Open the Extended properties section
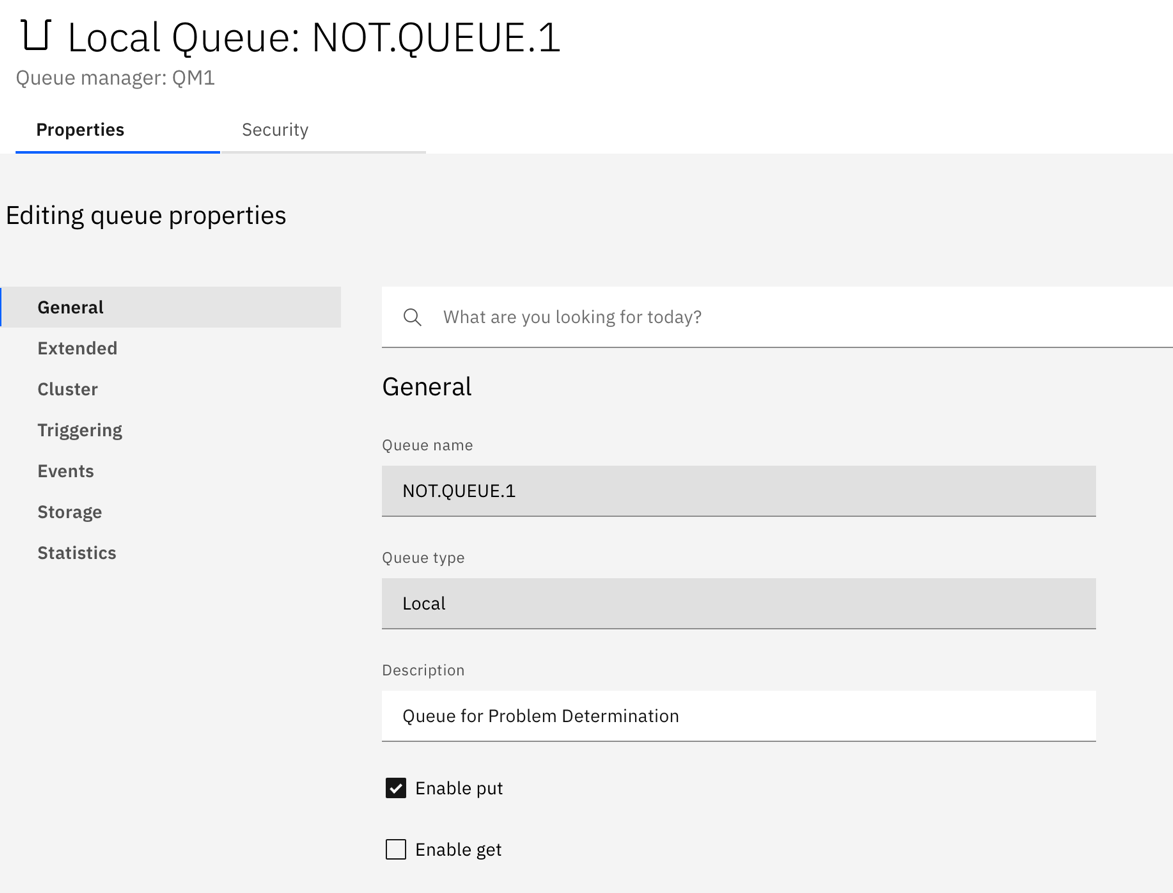The image size is (1173, 893). point(77,348)
